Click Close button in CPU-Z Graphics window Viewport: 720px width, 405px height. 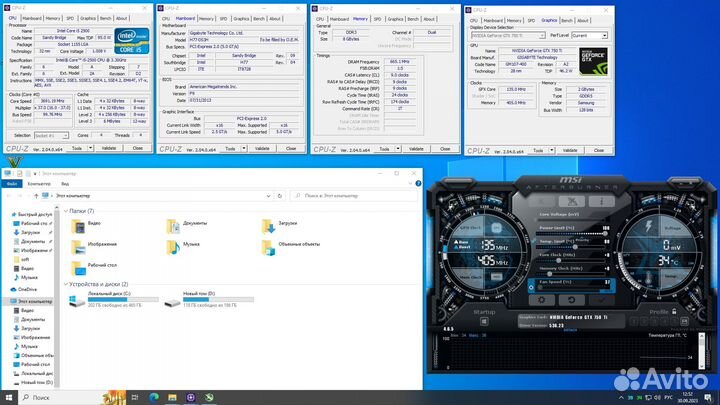[x=599, y=150]
